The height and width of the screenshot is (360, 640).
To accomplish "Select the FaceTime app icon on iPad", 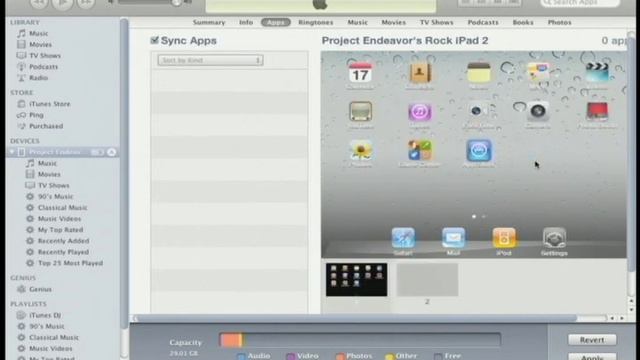I will click(x=479, y=111).
